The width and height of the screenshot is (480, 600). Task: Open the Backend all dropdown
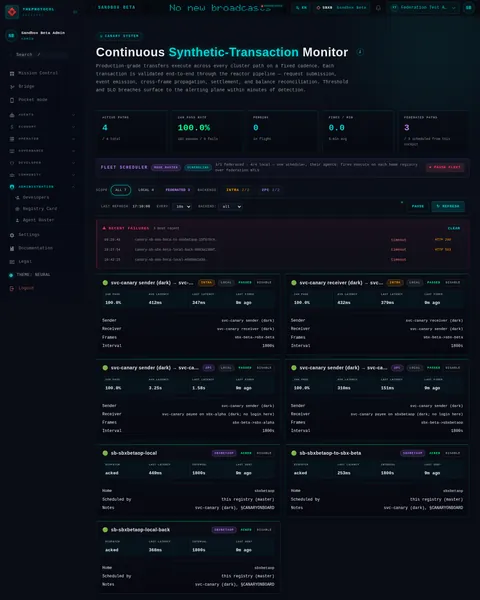tap(231, 207)
